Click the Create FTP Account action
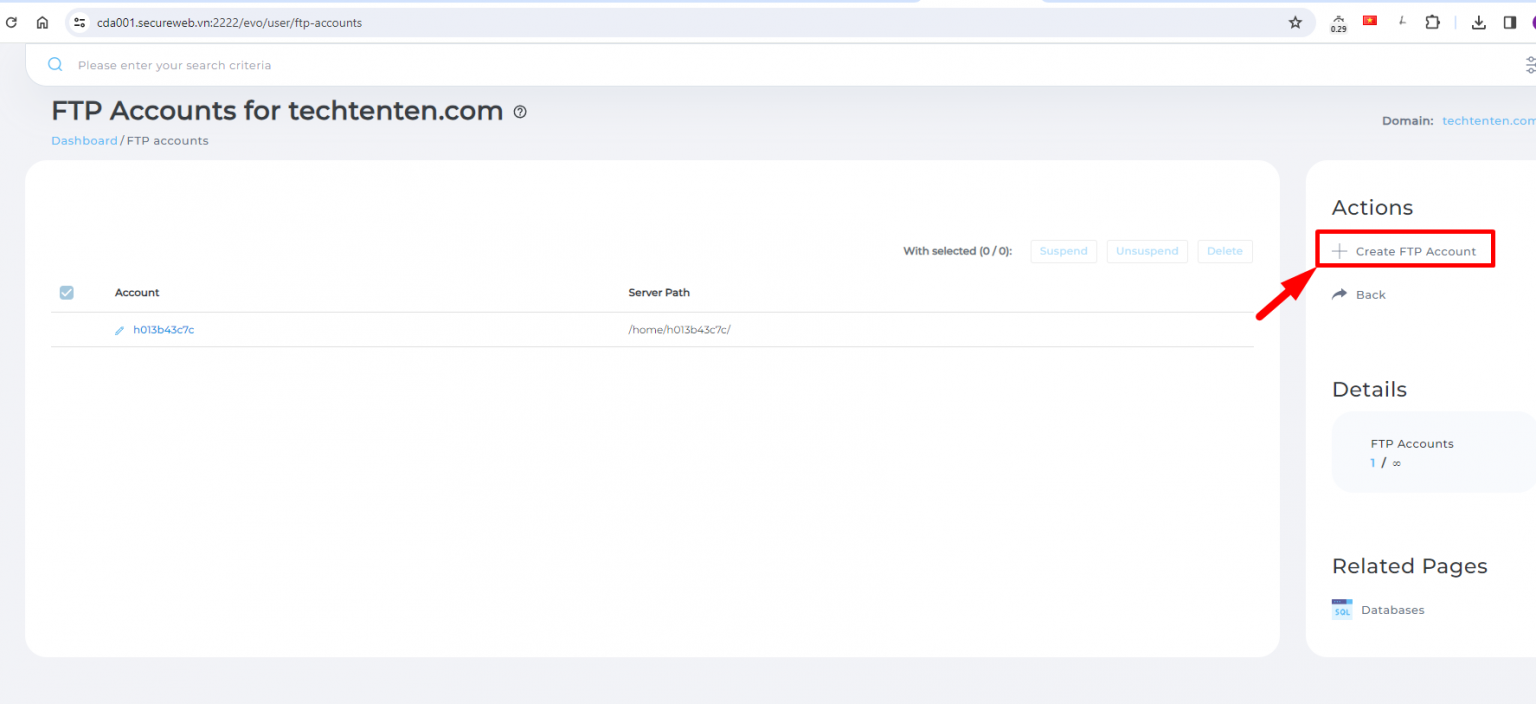This screenshot has width=1536, height=704. click(x=1412, y=250)
